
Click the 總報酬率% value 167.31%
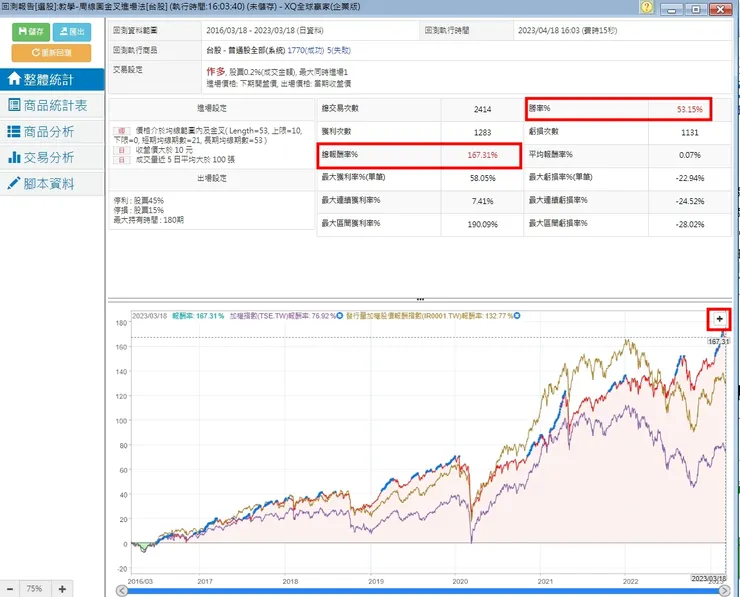coord(482,155)
